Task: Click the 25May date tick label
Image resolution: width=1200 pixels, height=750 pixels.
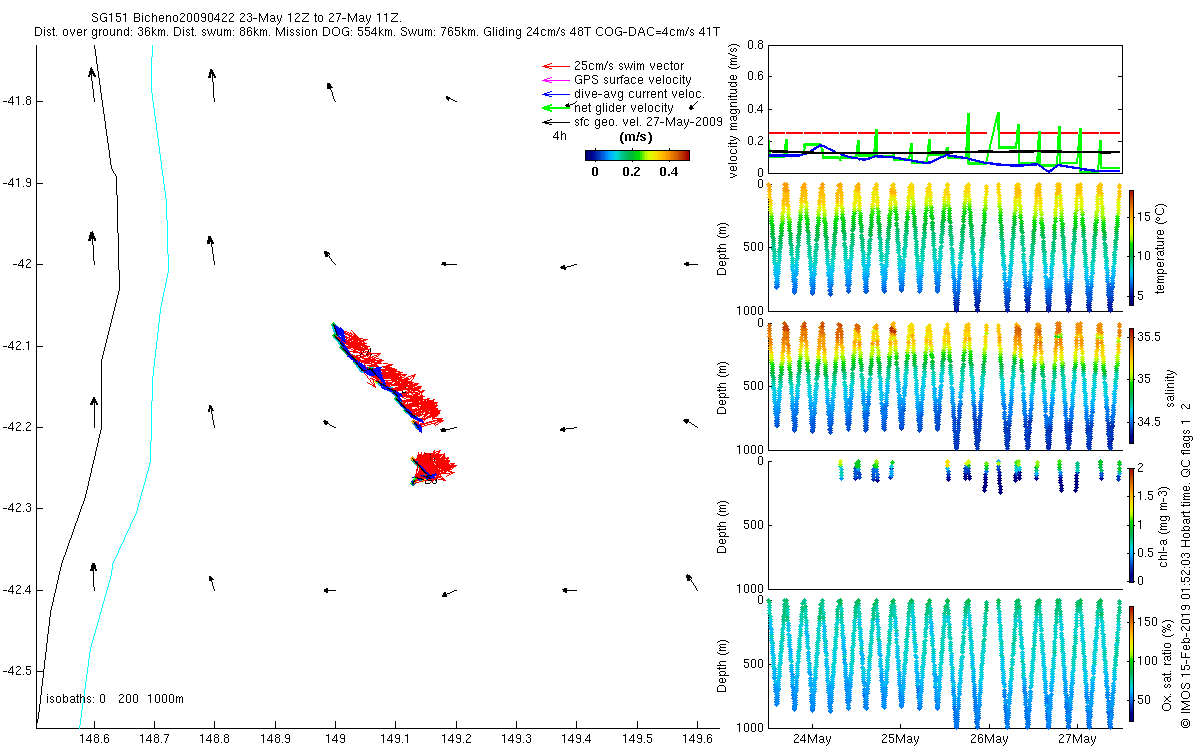Action: click(900, 739)
